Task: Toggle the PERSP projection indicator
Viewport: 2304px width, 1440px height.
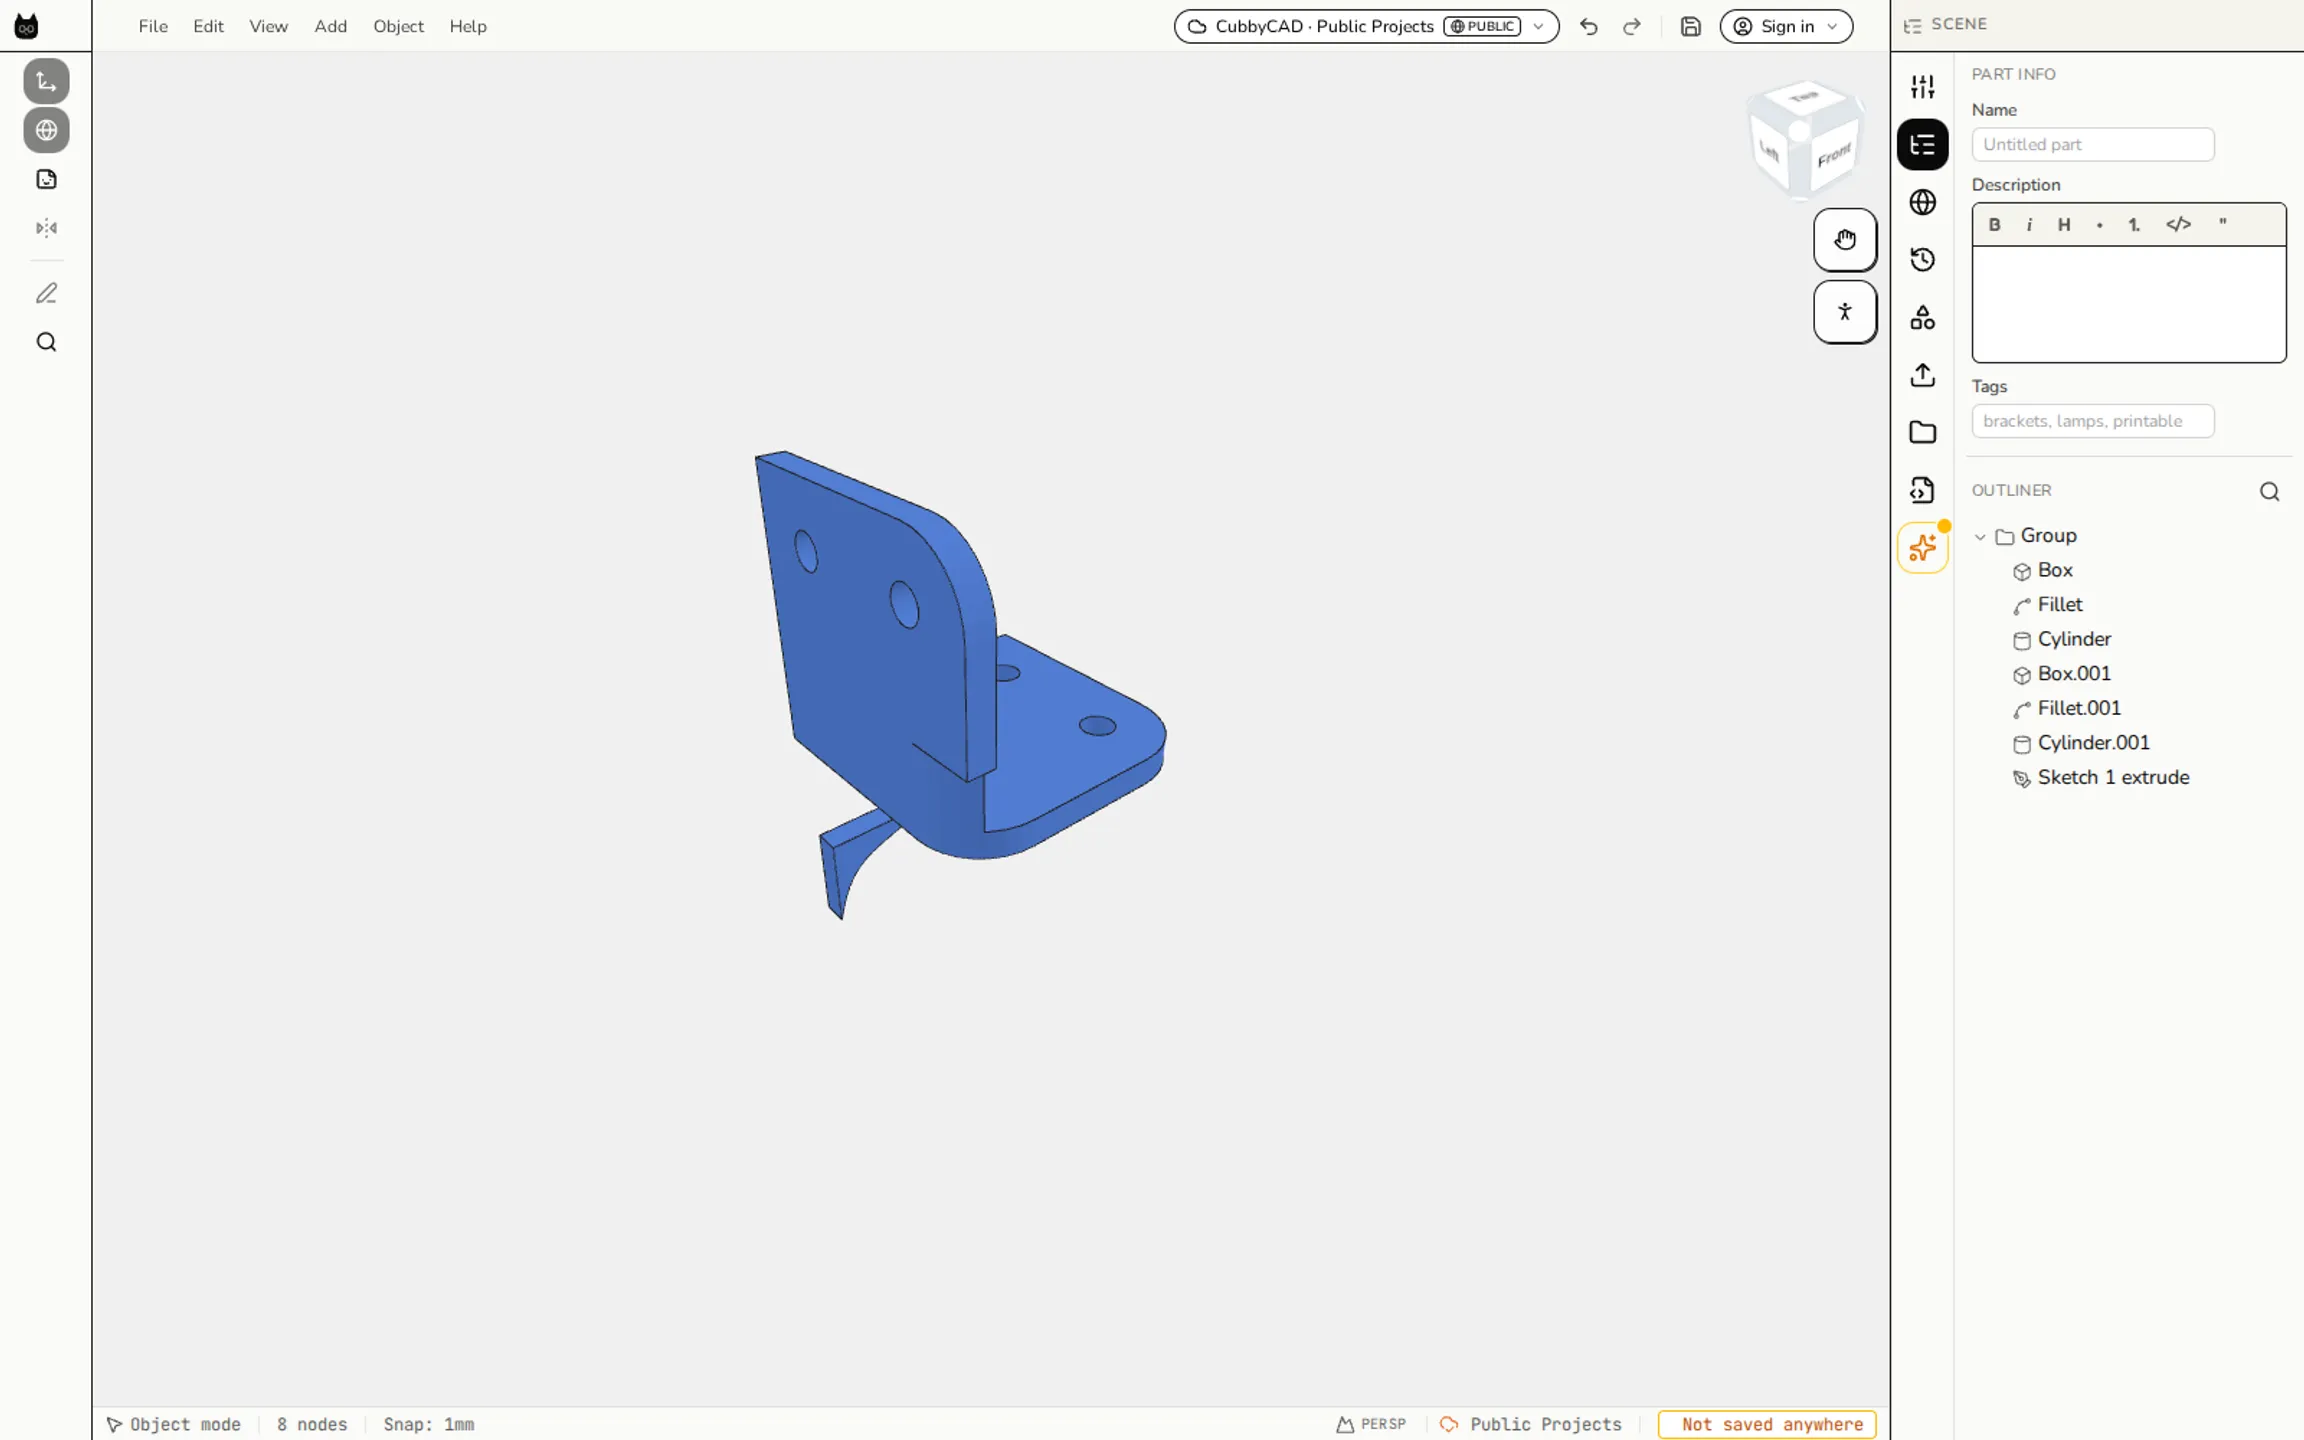Action: coord(1371,1424)
